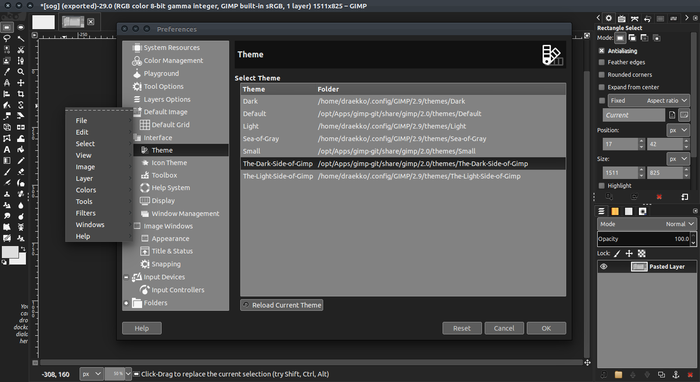Image resolution: width=700 pixels, height=382 pixels.
Task: Switch selection mode to intersect with selection
Action: [x=657, y=38]
